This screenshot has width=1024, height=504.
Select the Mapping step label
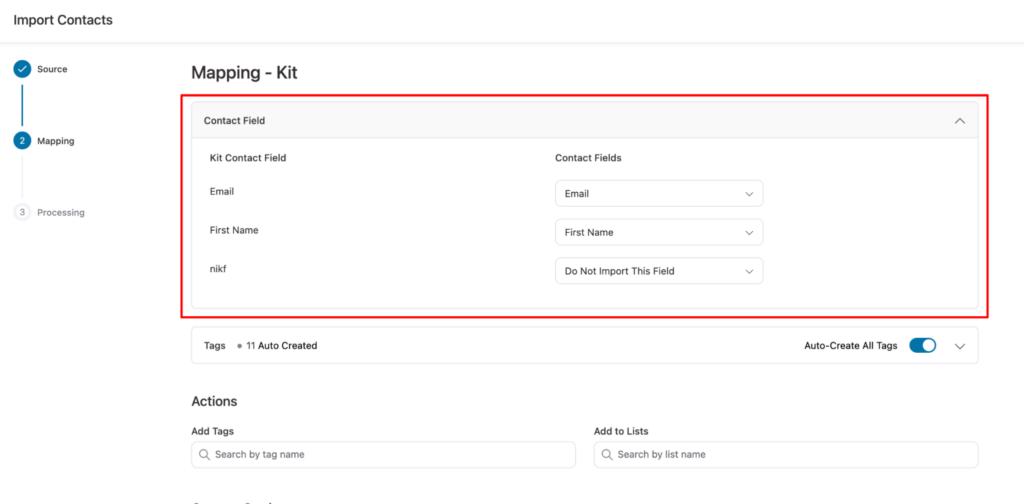(x=55, y=141)
